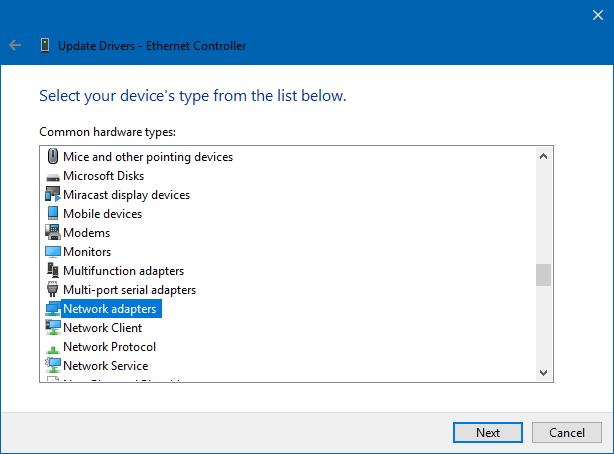Click the Miracast display devices icon

coord(53,195)
